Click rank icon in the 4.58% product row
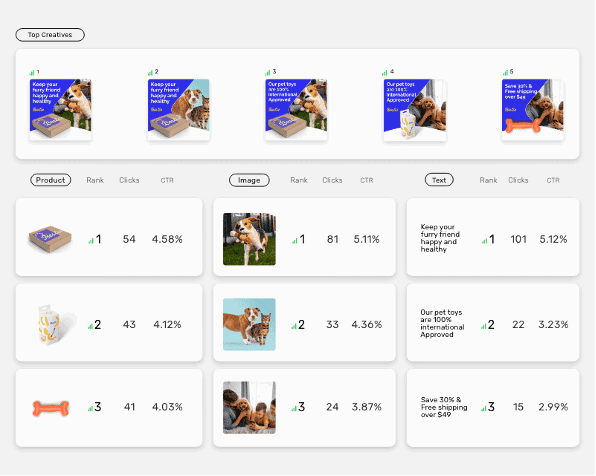This screenshot has width=596, height=476. [x=91, y=241]
